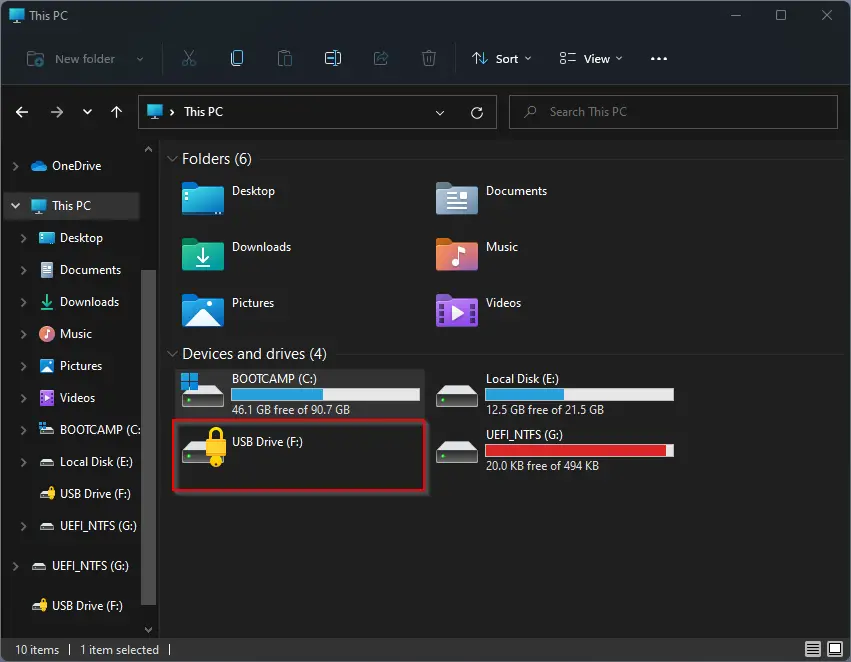Expand Music in the navigation tree
851x662 pixels.
tap(23, 334)
